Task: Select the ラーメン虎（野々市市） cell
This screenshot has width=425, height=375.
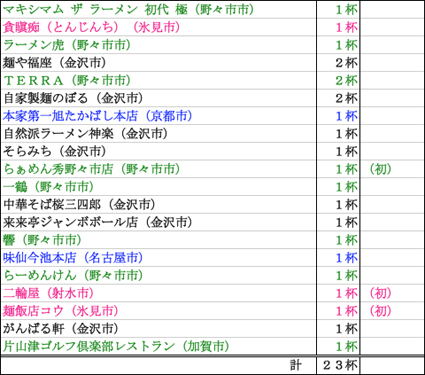Action: [x=158, y=45]
